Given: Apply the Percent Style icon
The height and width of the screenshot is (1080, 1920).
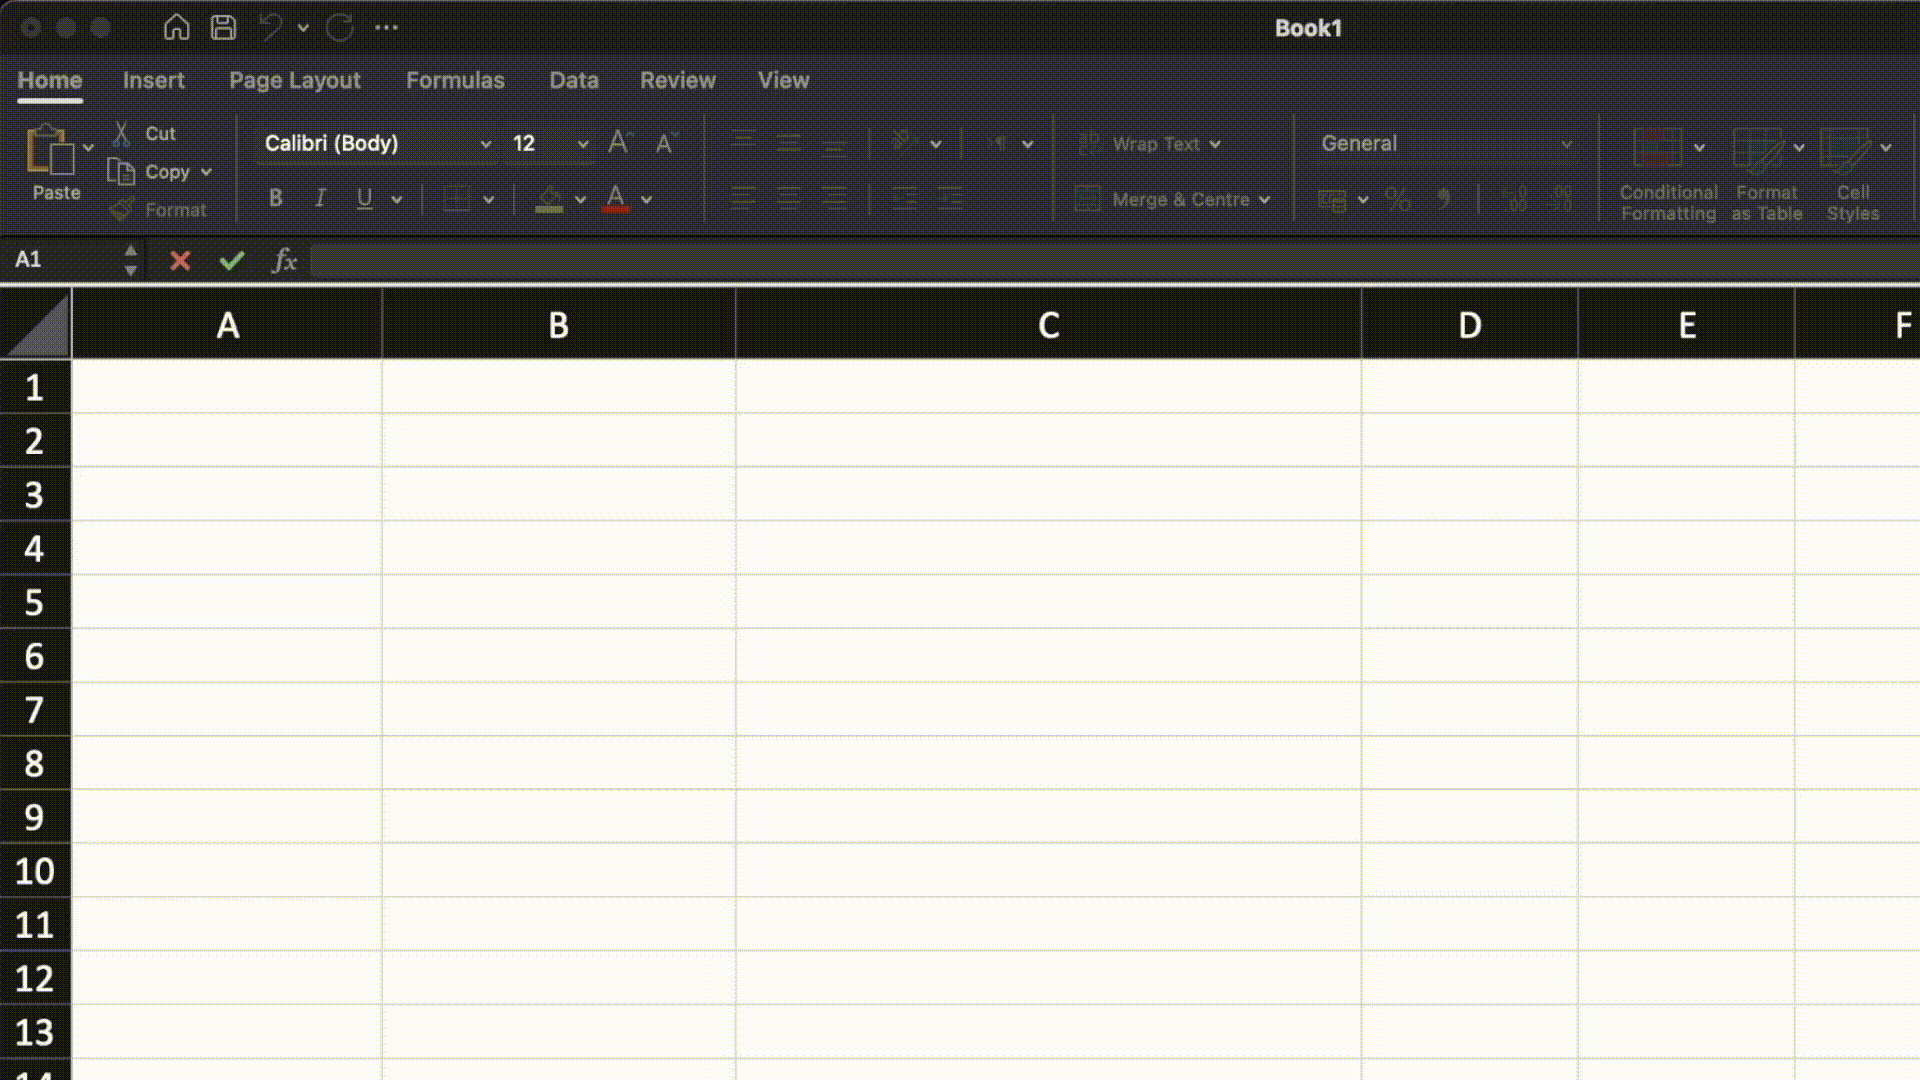Looking at the screenshot, I should [1398, 199].
